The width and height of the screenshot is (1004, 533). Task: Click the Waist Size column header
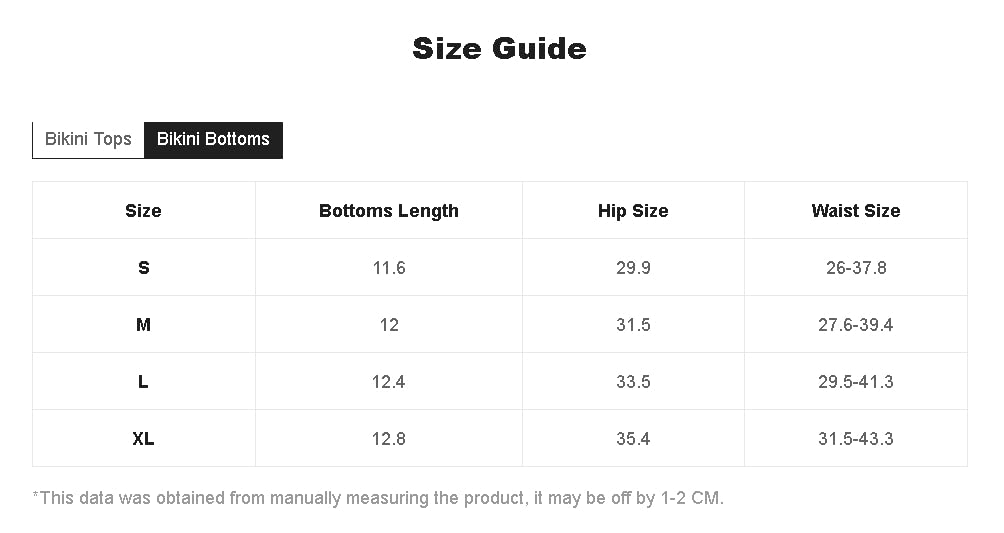(855, 211)
